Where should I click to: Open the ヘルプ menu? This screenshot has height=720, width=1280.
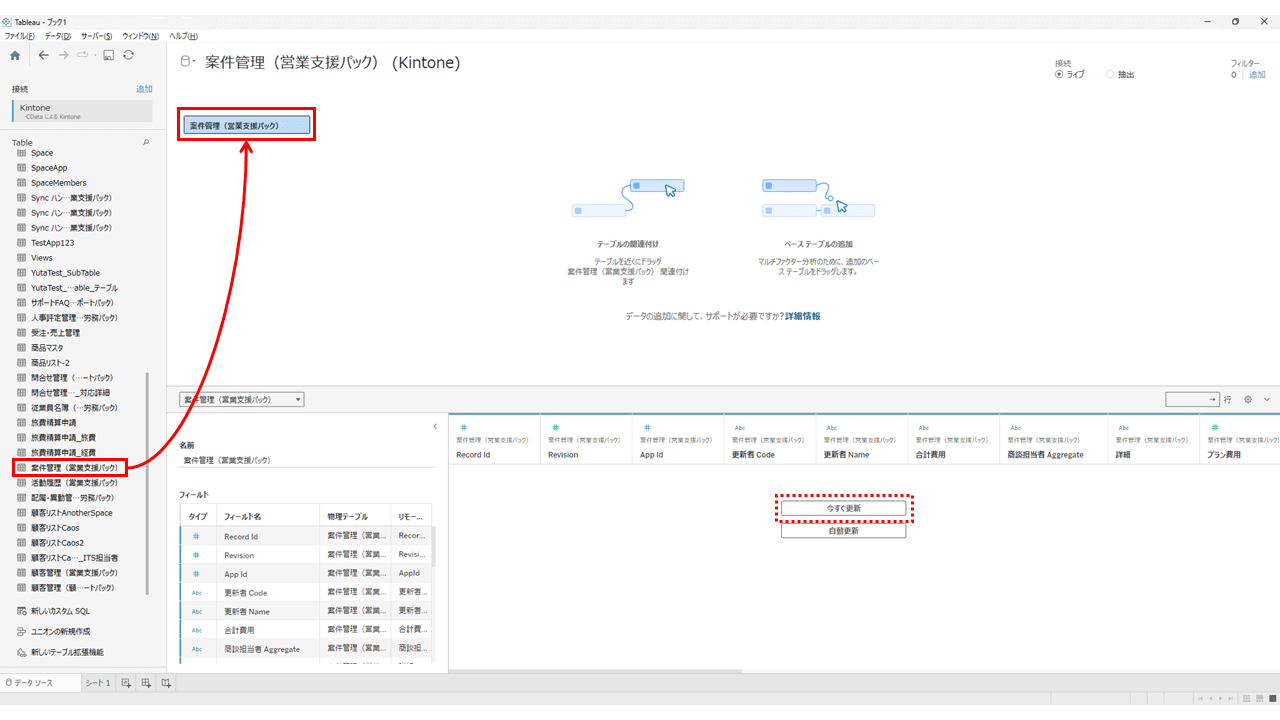pyautogui.click(x=183, y=36)
